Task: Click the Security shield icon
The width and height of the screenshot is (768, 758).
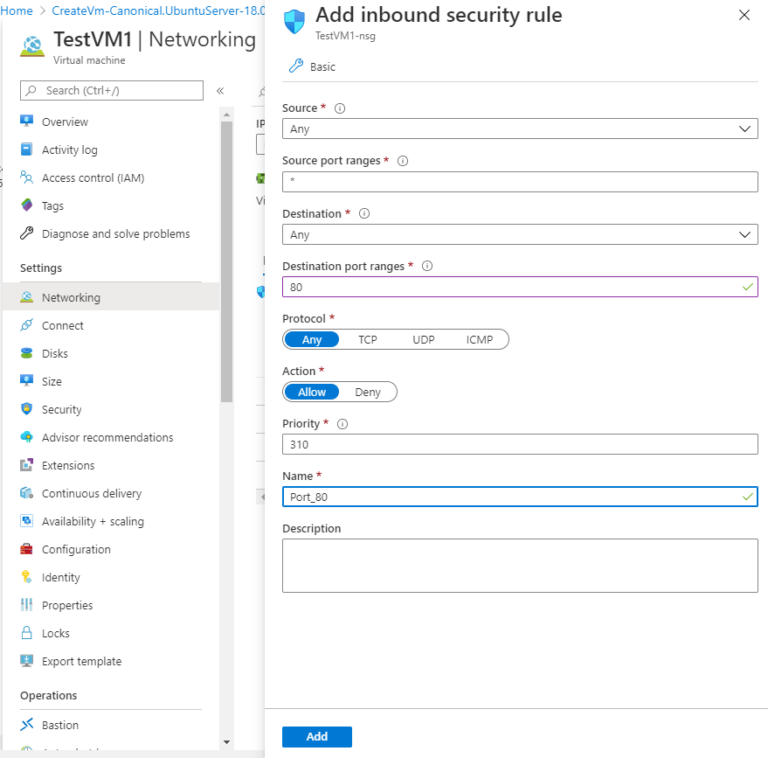Action: [x=26, y=408]
